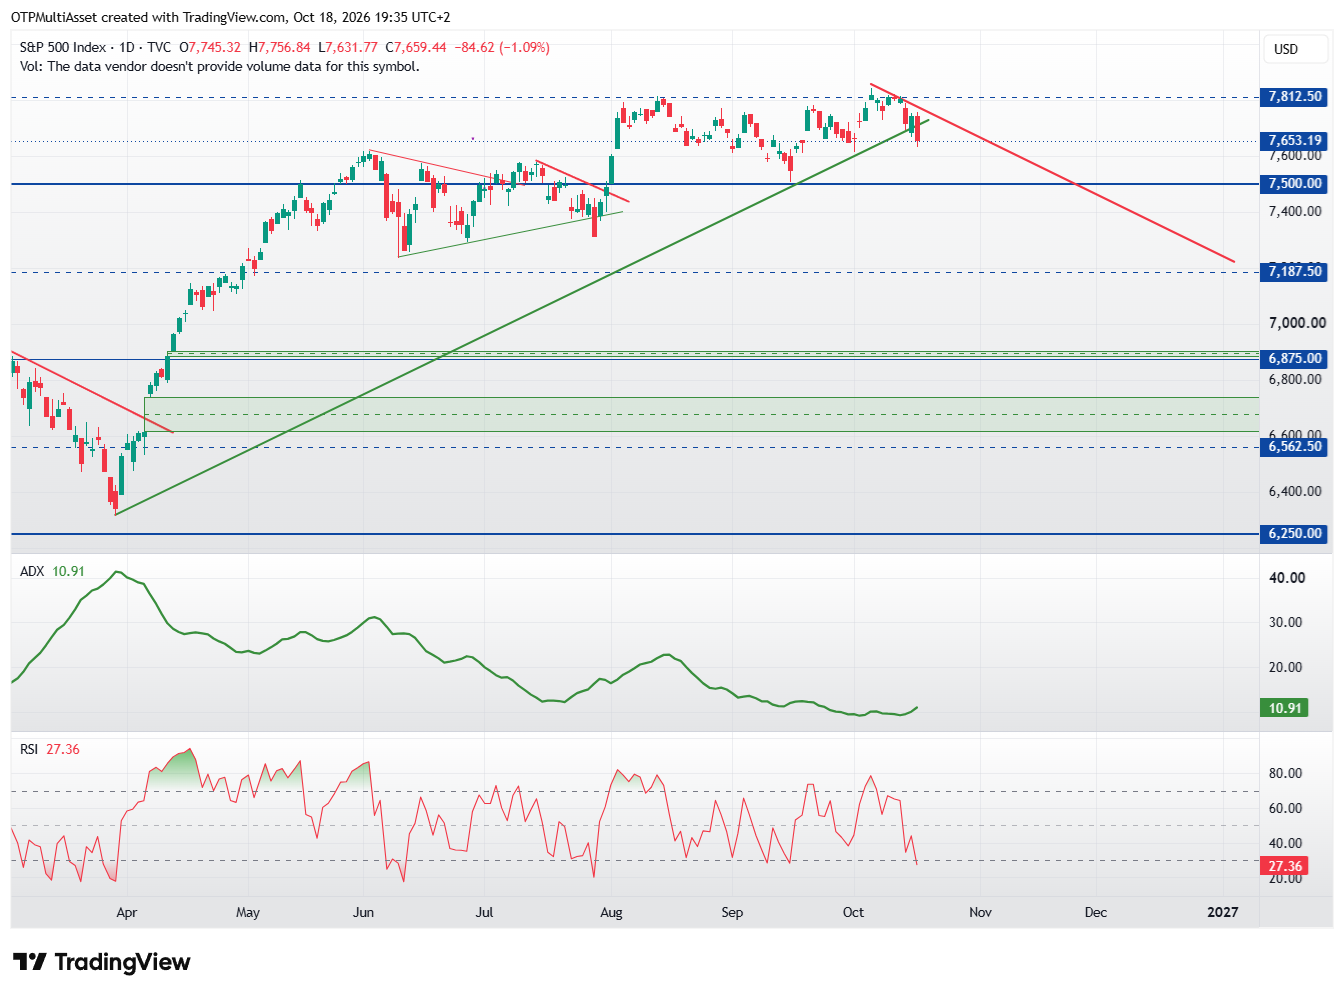Select the red 27.36 RSI scale tag

point(1285,867)
